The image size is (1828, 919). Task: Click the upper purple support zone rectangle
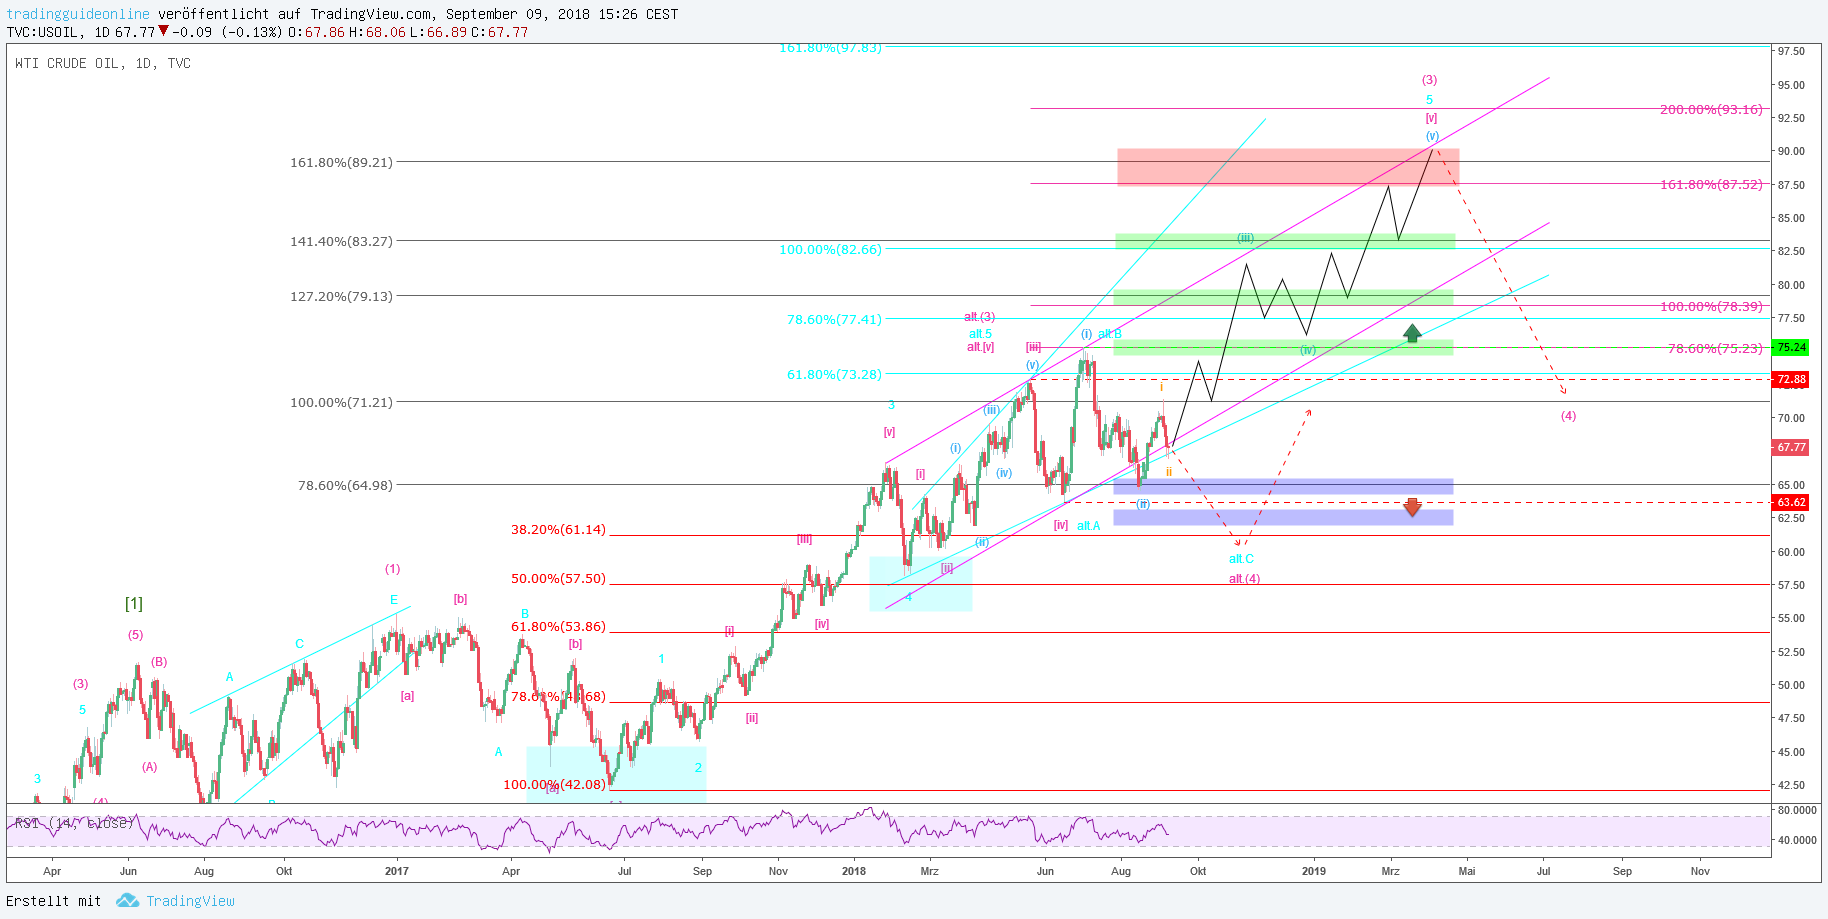(1283, 486)
